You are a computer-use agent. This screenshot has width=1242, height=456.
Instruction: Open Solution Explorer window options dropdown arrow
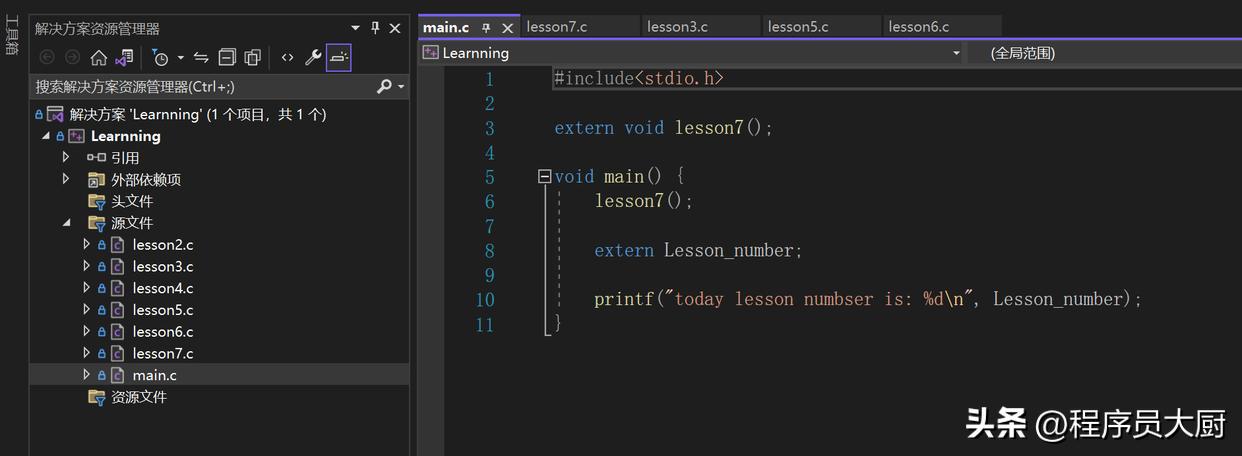355,28
